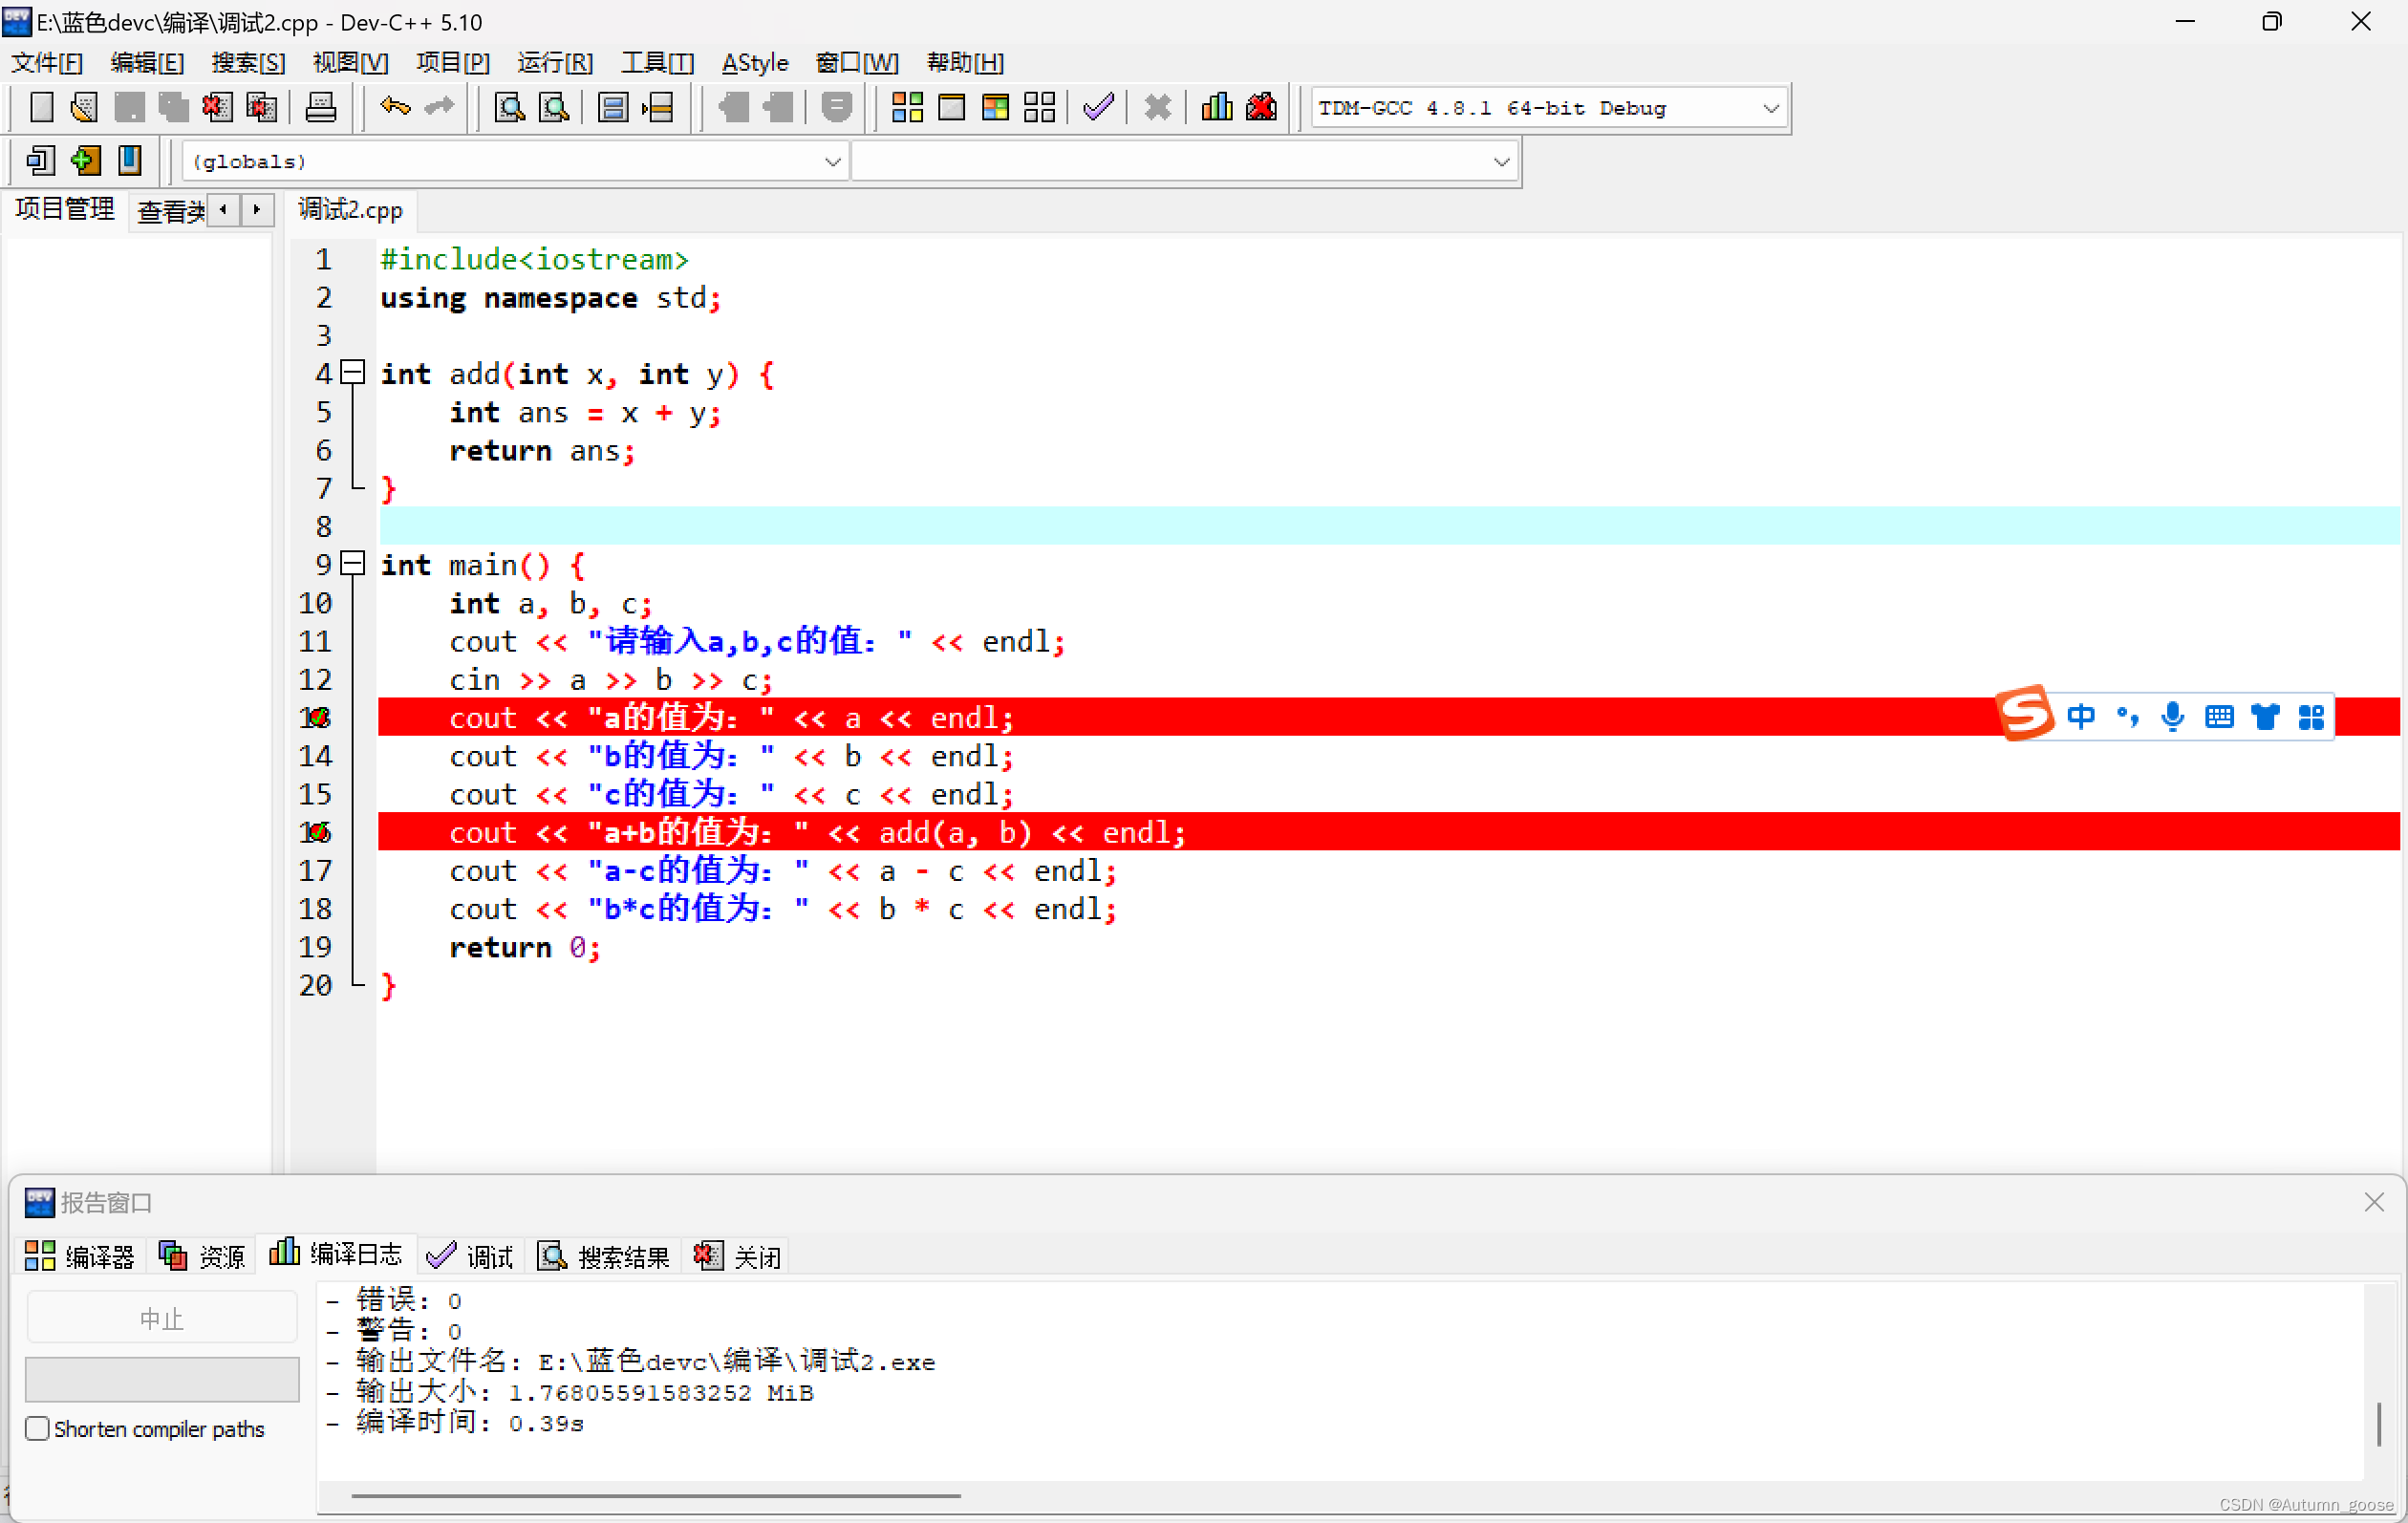Open the 运行[R] menu
The width and height of the screenshot is (2408, 1523).
click(554, 63)
